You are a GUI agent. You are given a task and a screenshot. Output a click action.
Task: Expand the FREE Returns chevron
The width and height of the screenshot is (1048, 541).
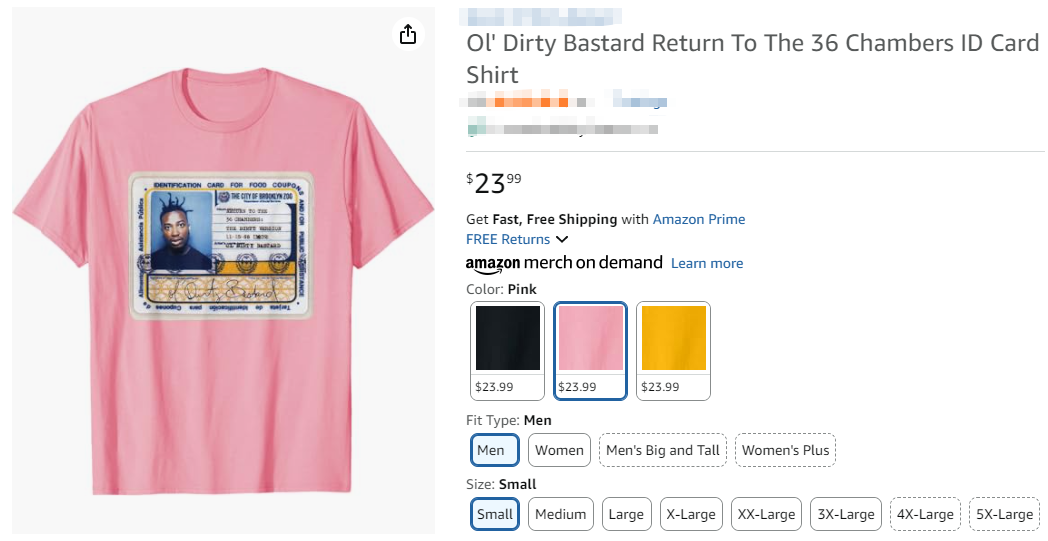coord(562,239)
